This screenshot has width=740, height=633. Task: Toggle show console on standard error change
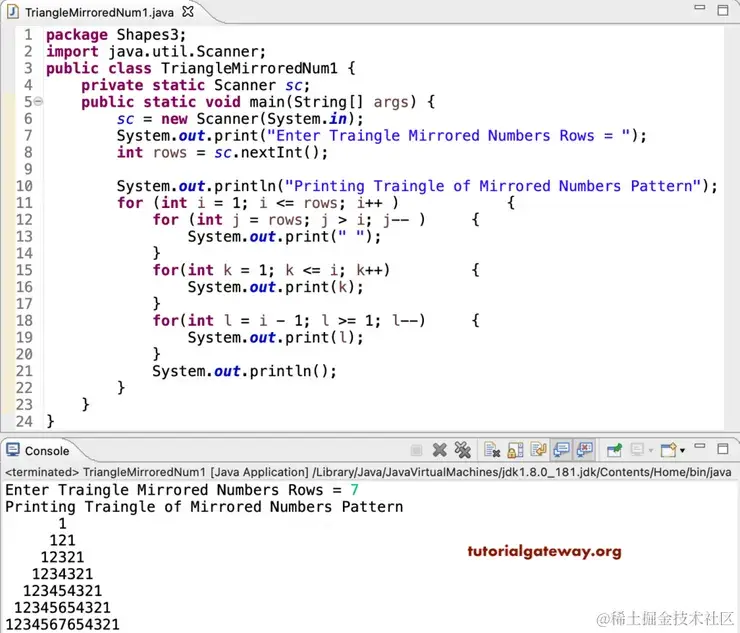point(584,450)
